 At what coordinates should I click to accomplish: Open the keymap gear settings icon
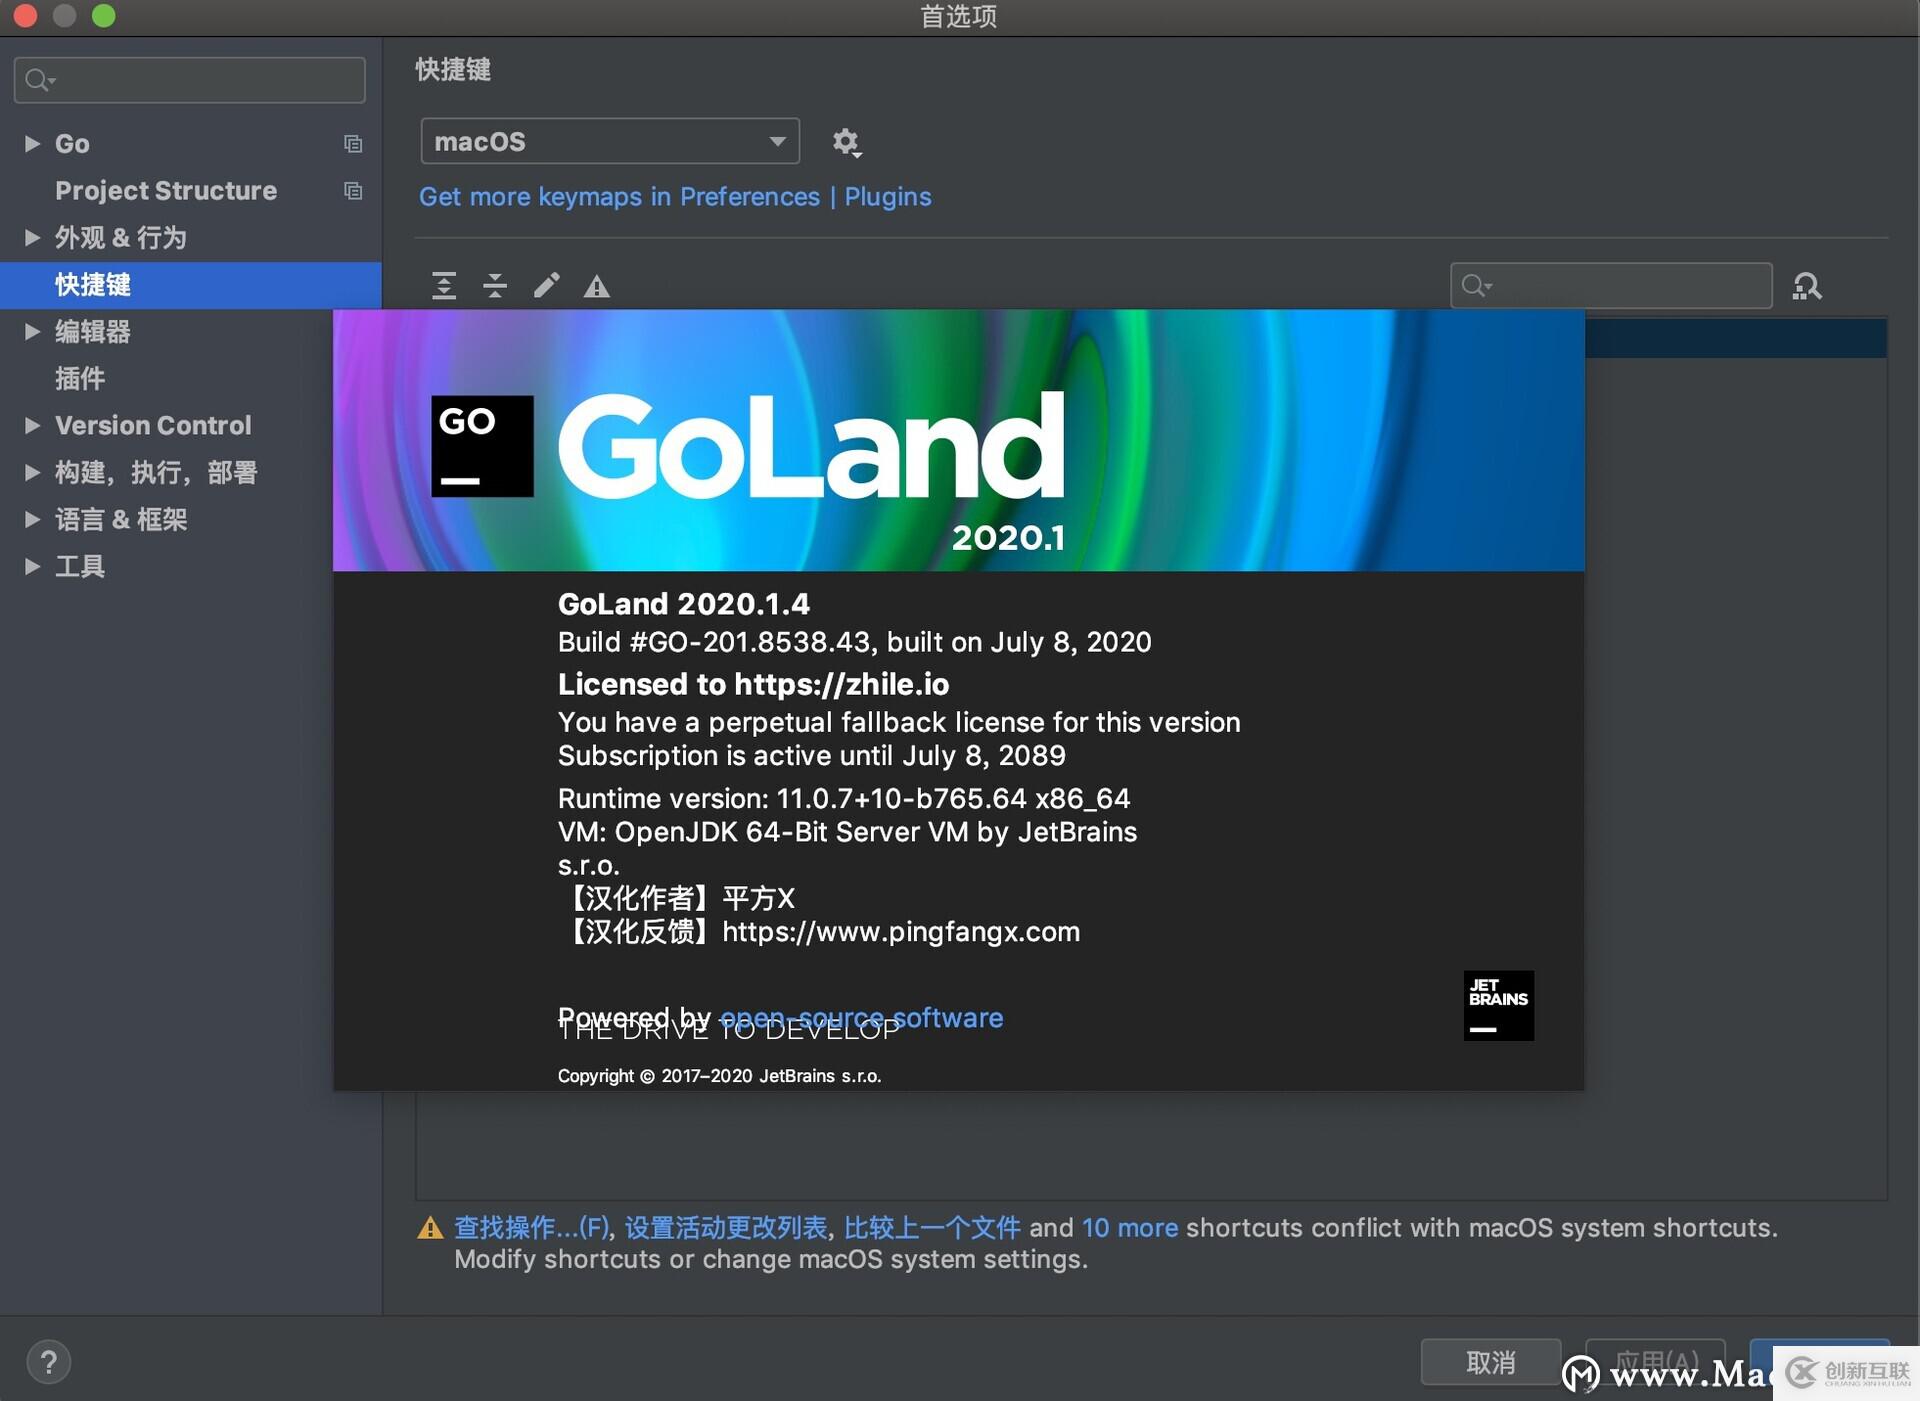(x=846, y=142)
